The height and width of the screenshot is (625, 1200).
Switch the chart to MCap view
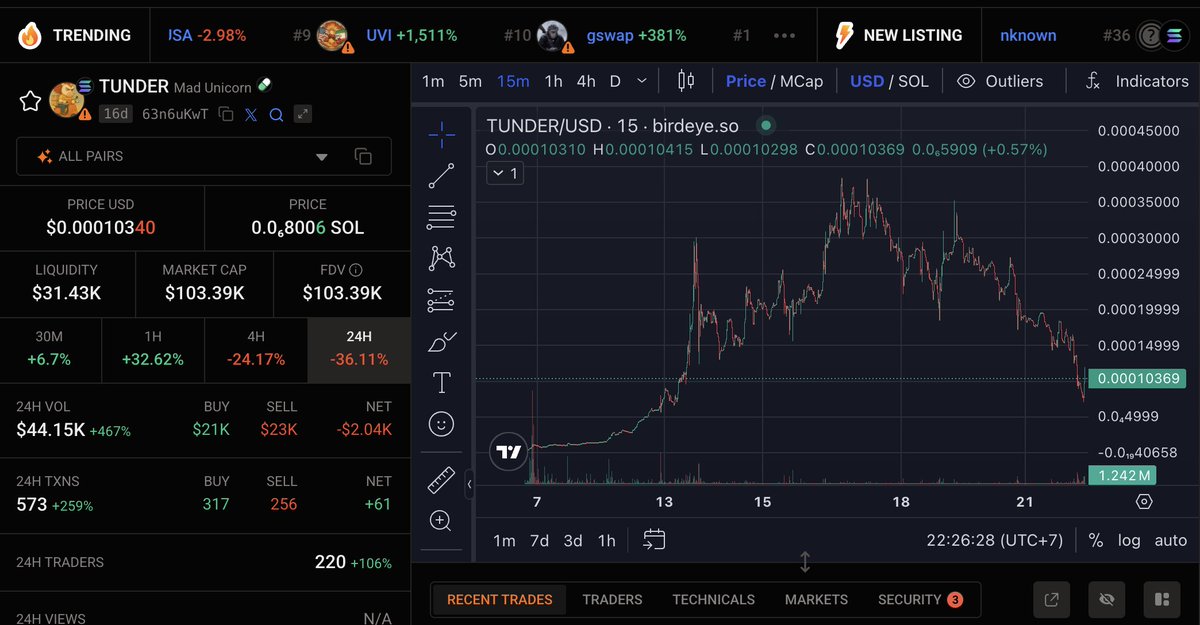(800, 81)
